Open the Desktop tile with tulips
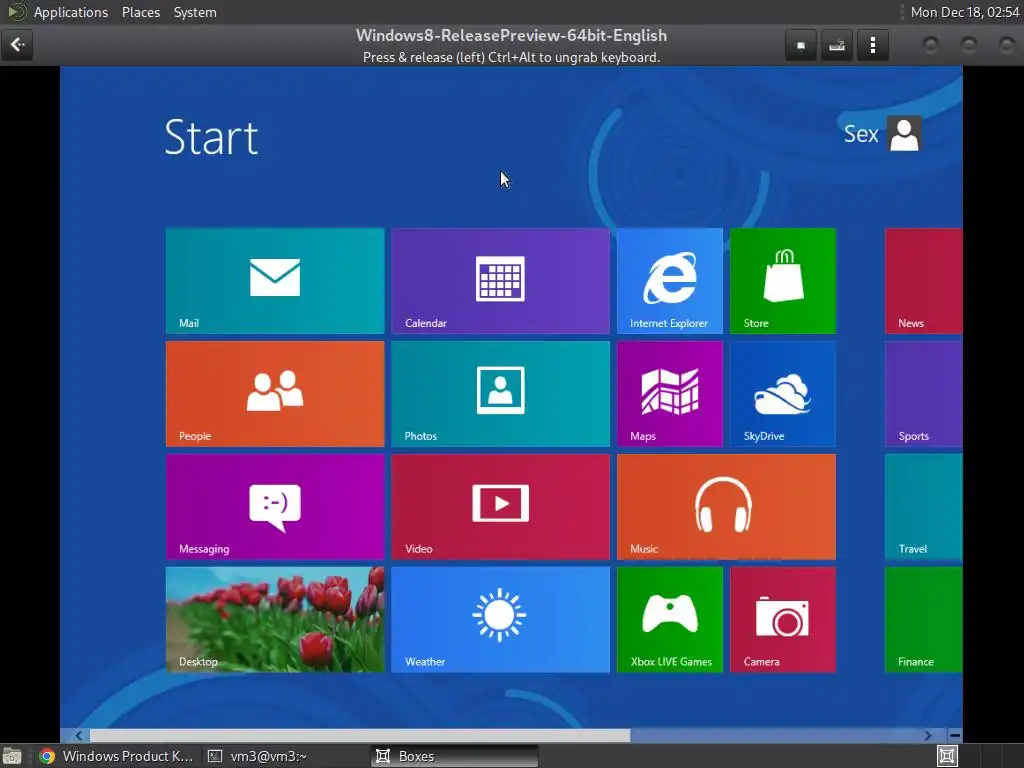 click(275, 619)
